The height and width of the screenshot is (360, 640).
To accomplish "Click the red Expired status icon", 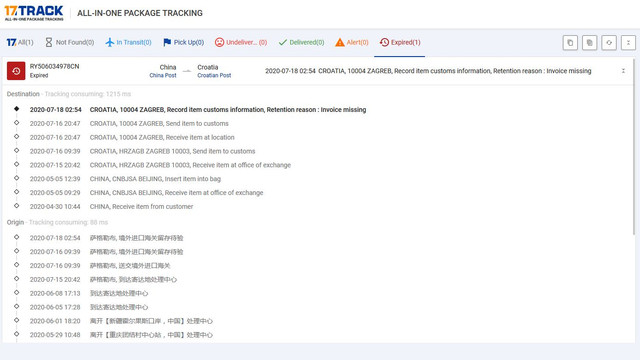I will 16,71.
